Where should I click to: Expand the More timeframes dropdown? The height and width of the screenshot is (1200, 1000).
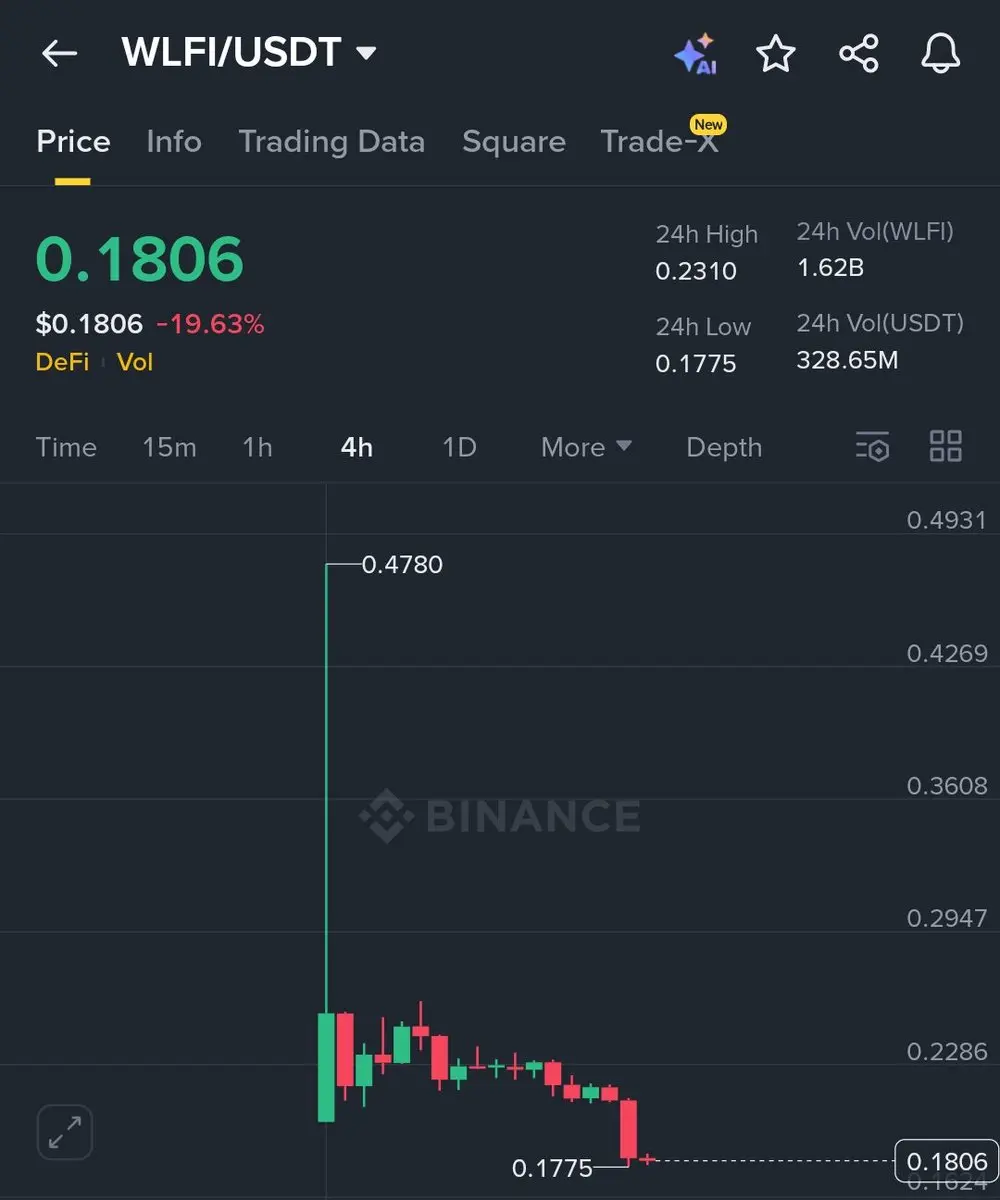coord(586,447)
